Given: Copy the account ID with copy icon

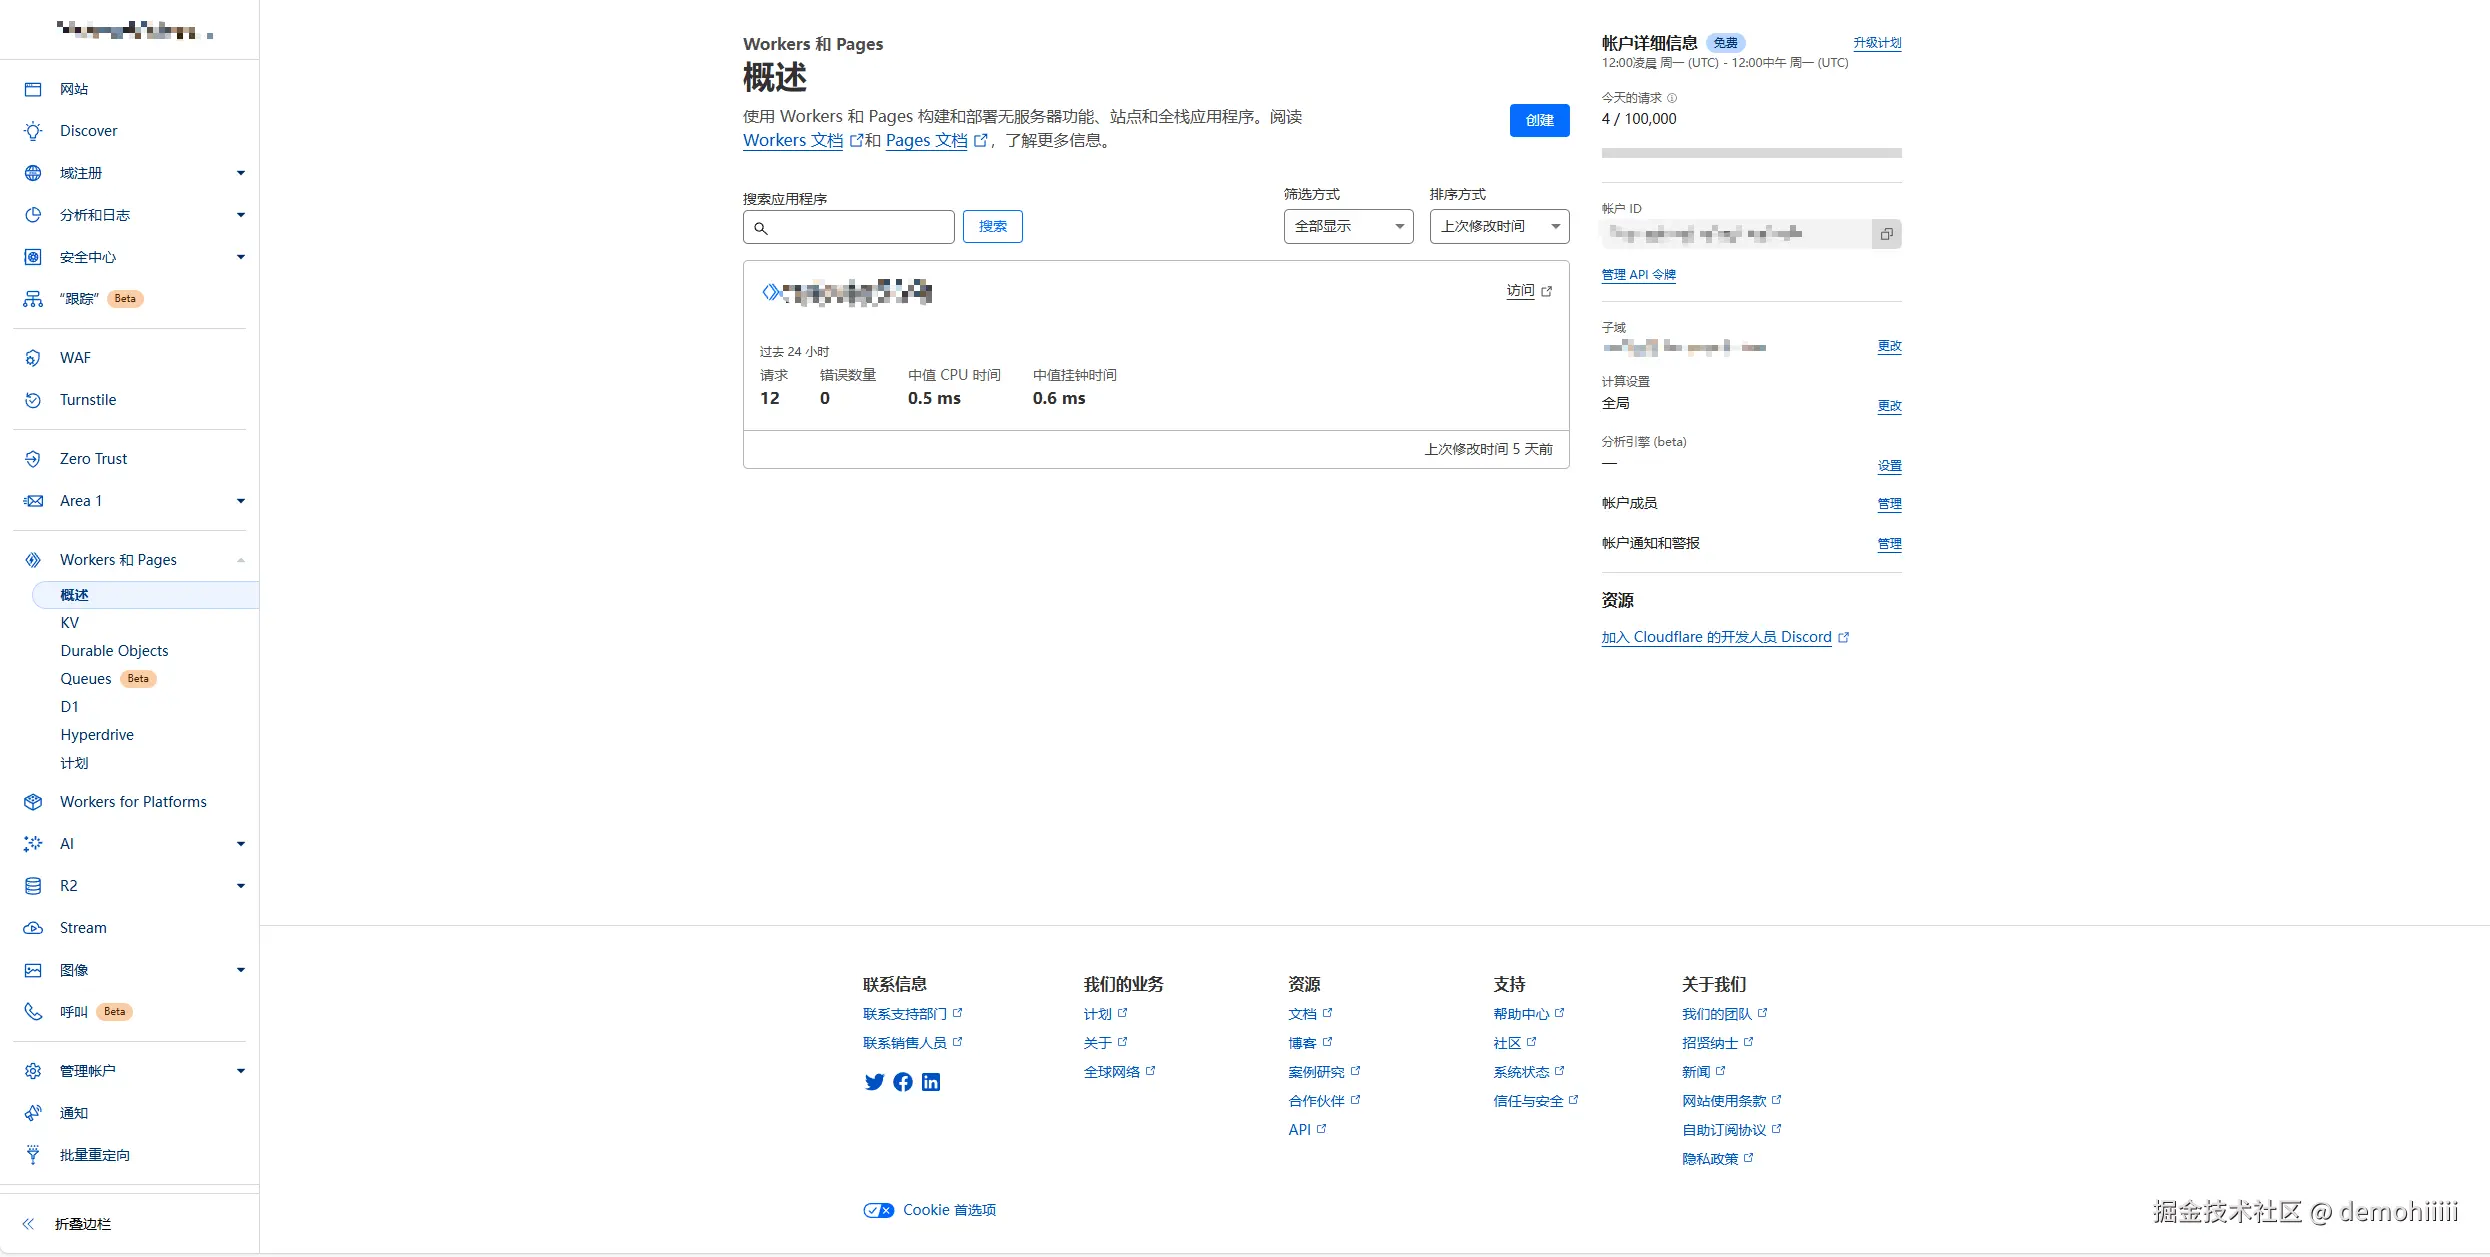Looking at the screenshot, I should click(1886, 234).
